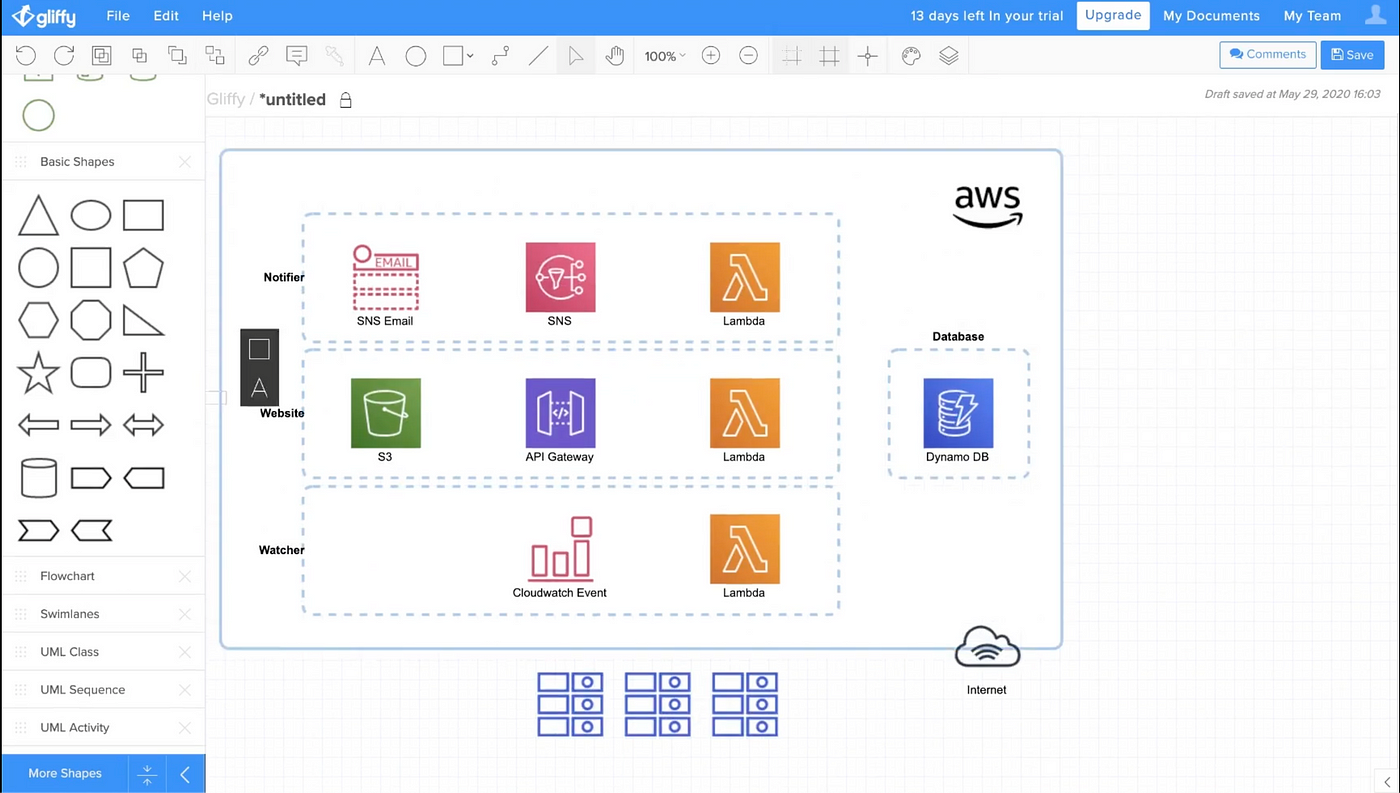Open the My Team menu
Viewport: 1400px width, 793px height.
point(1312,16)
